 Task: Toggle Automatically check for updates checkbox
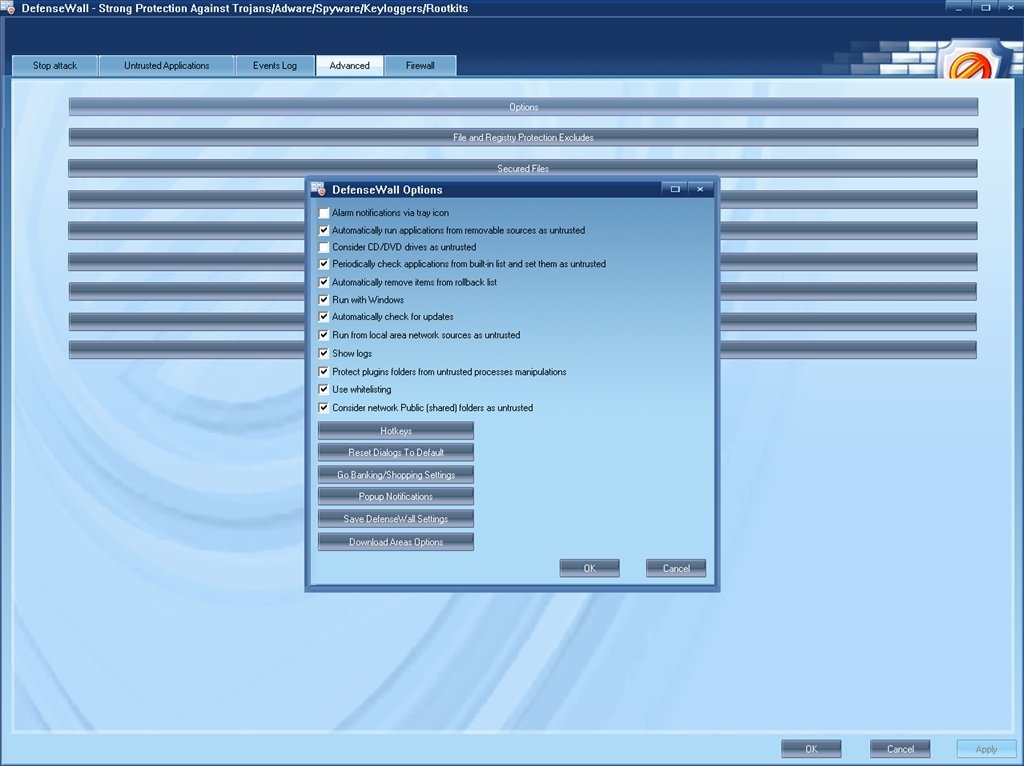pyautogui.click(x=324, y=317)
